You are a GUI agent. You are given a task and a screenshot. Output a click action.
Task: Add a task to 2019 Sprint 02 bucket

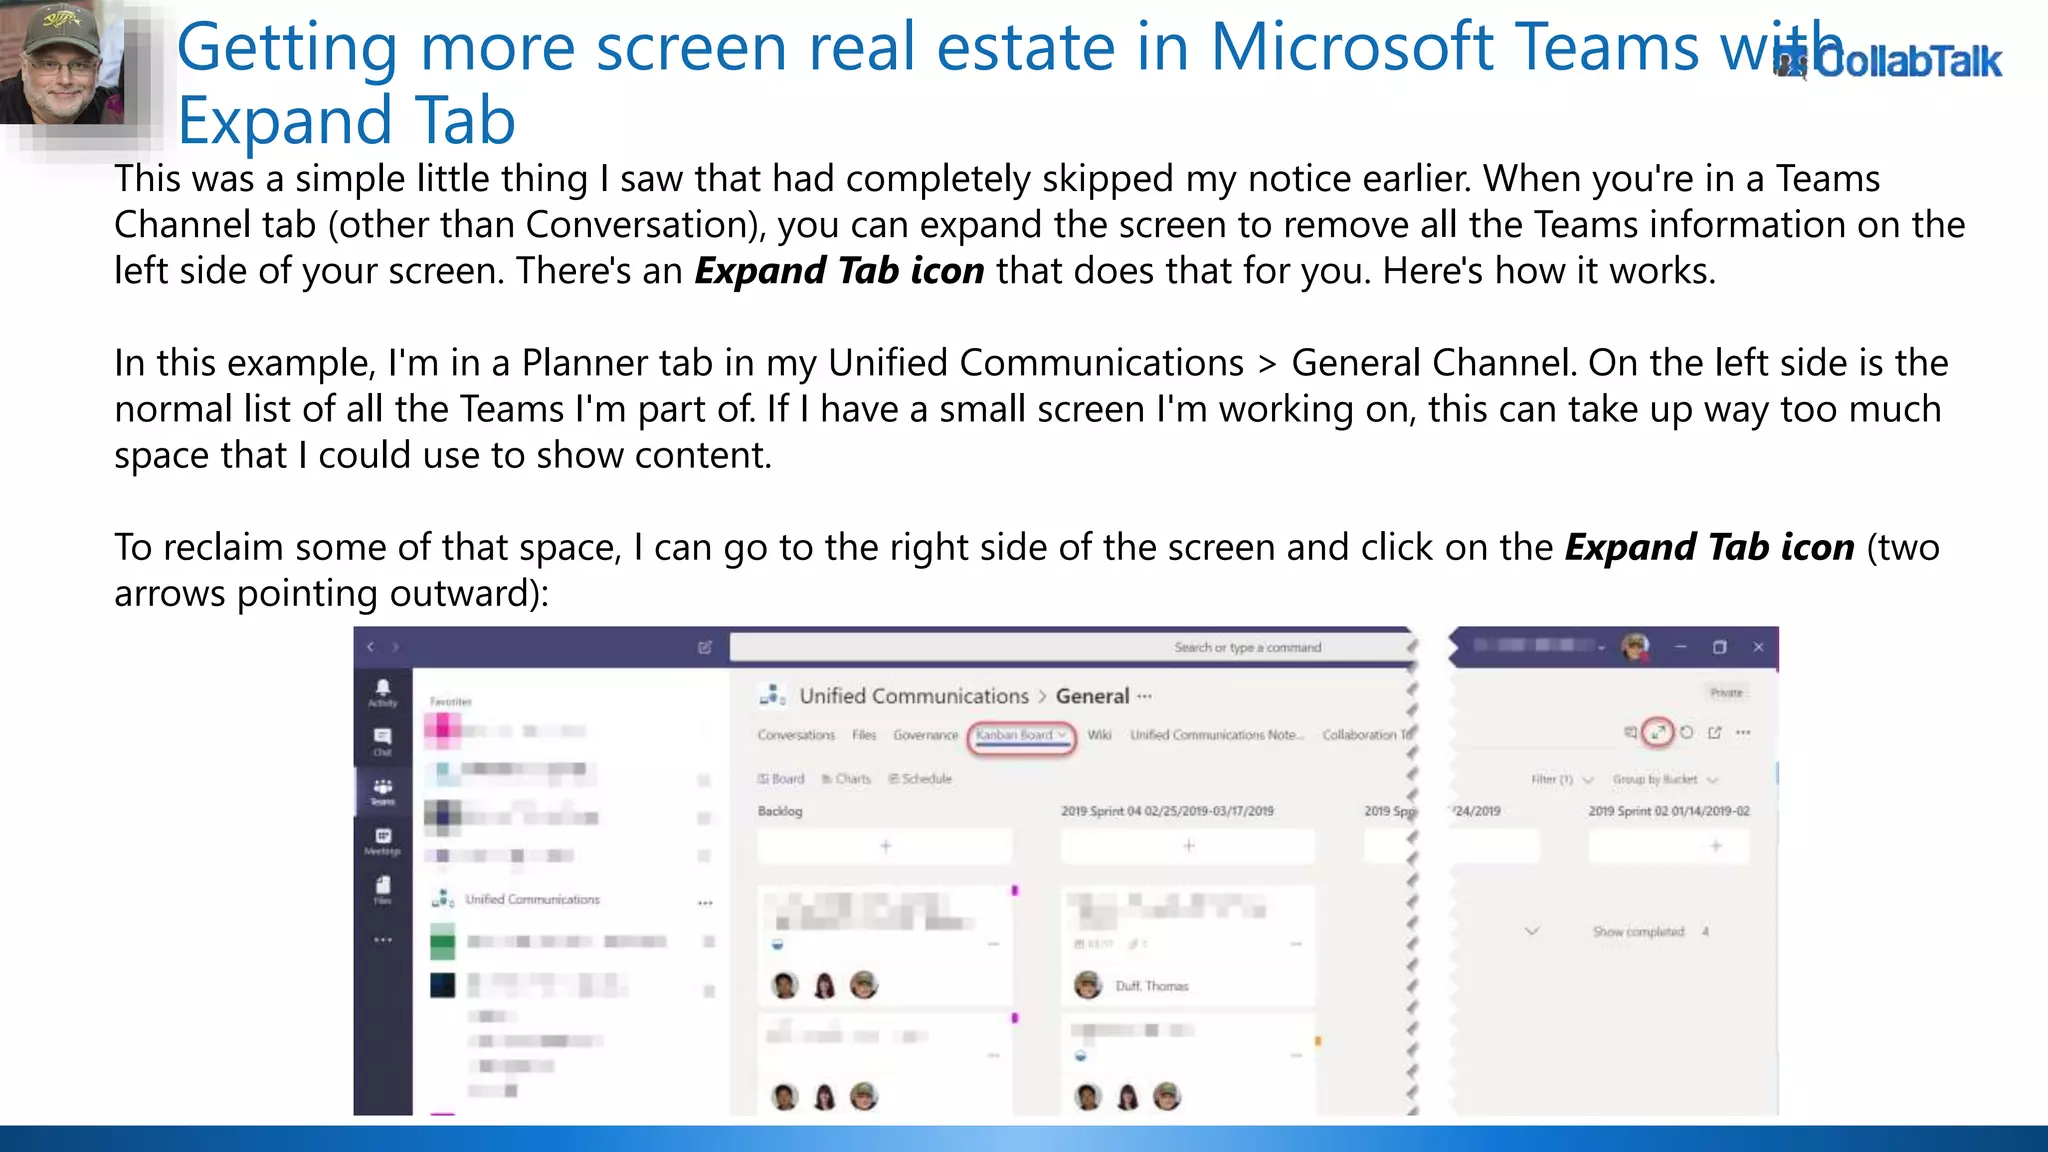pyautogui.click(x=1669, y=846)
